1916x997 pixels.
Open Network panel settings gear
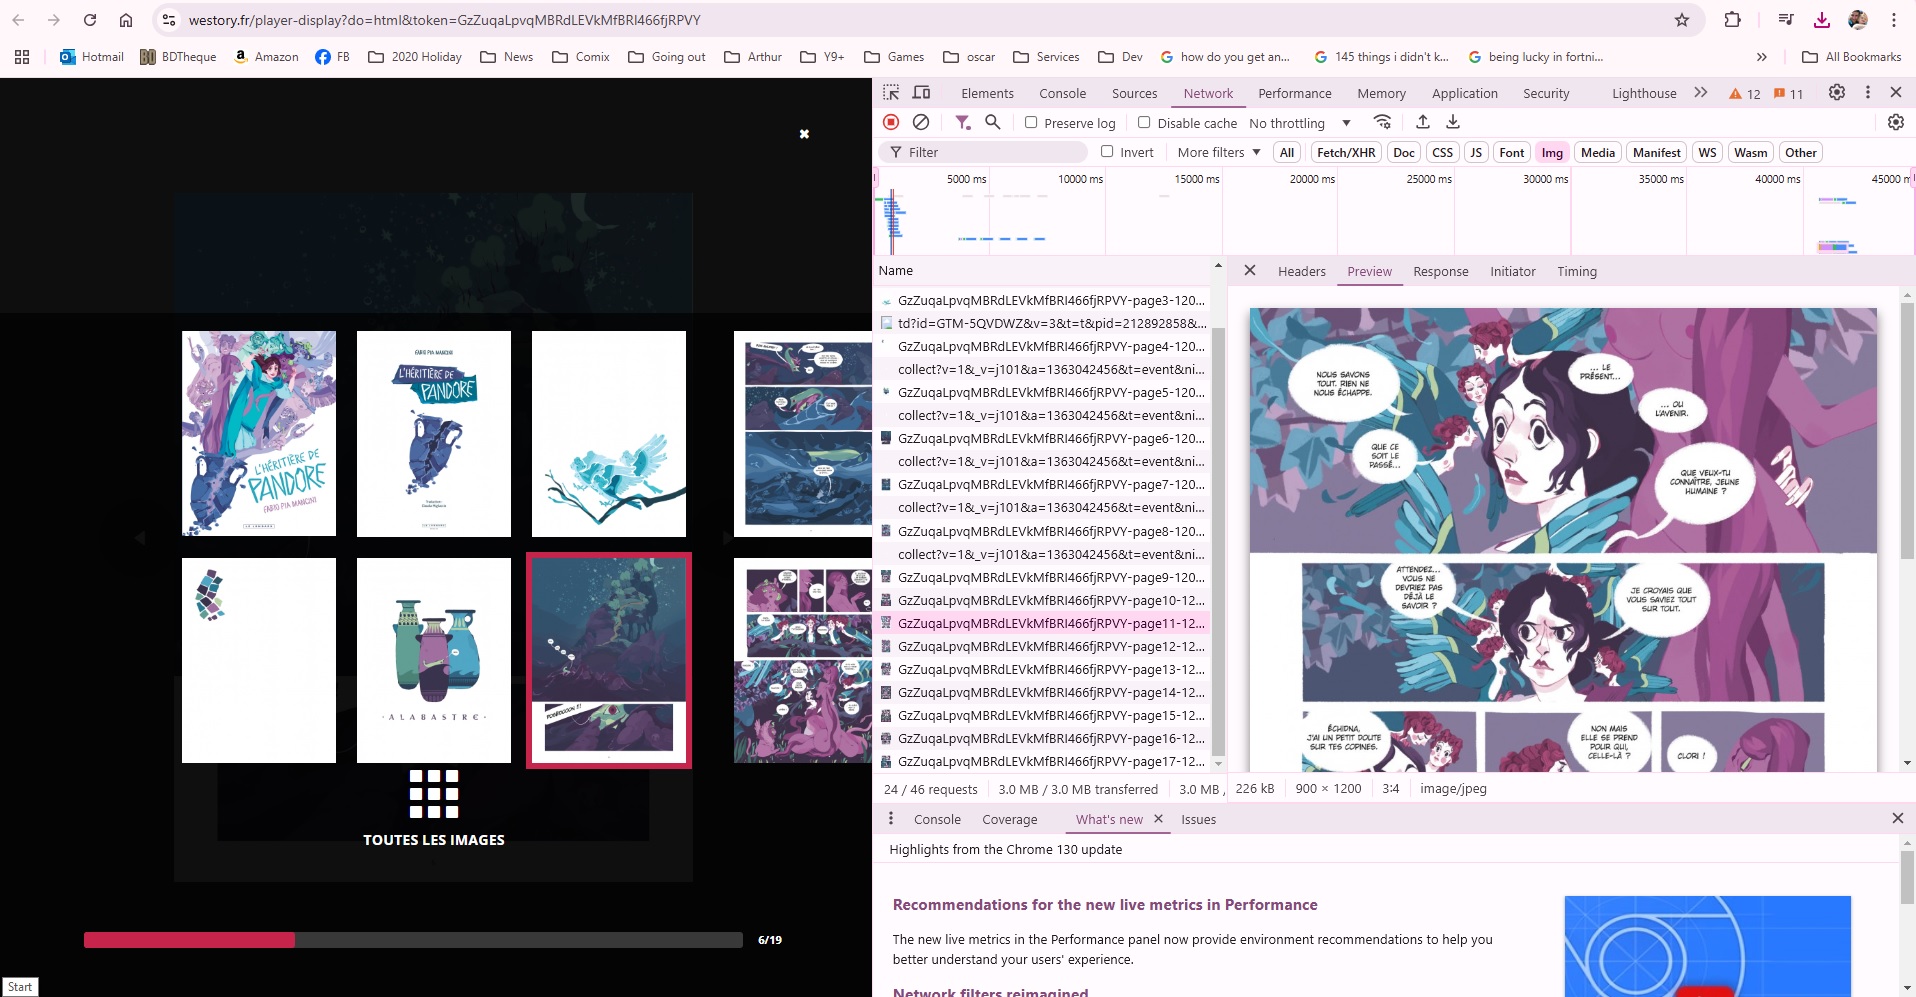1895,122
